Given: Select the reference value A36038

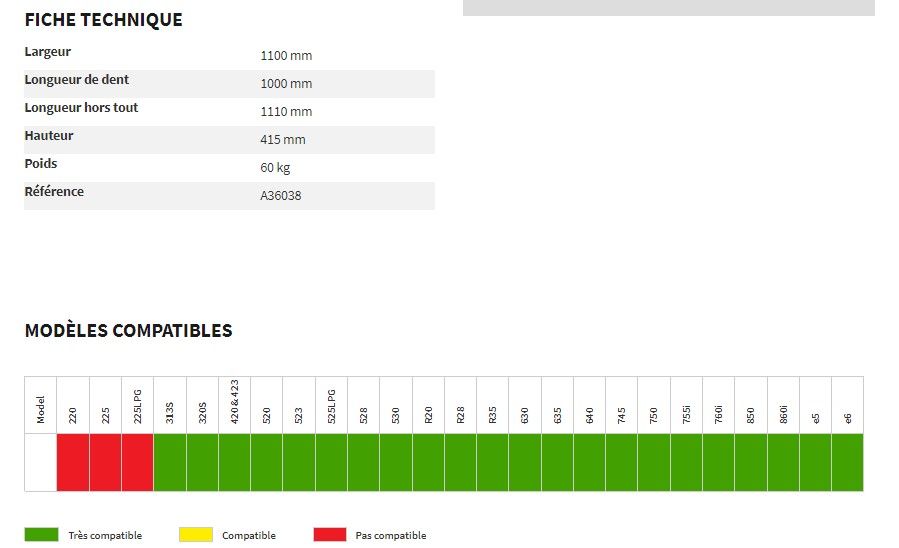Looking at the screenshot, I should pos(280,196).
